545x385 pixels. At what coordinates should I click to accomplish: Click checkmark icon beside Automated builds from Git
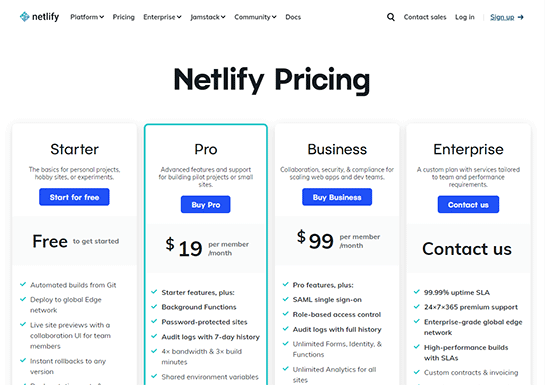tap(23, 284)
